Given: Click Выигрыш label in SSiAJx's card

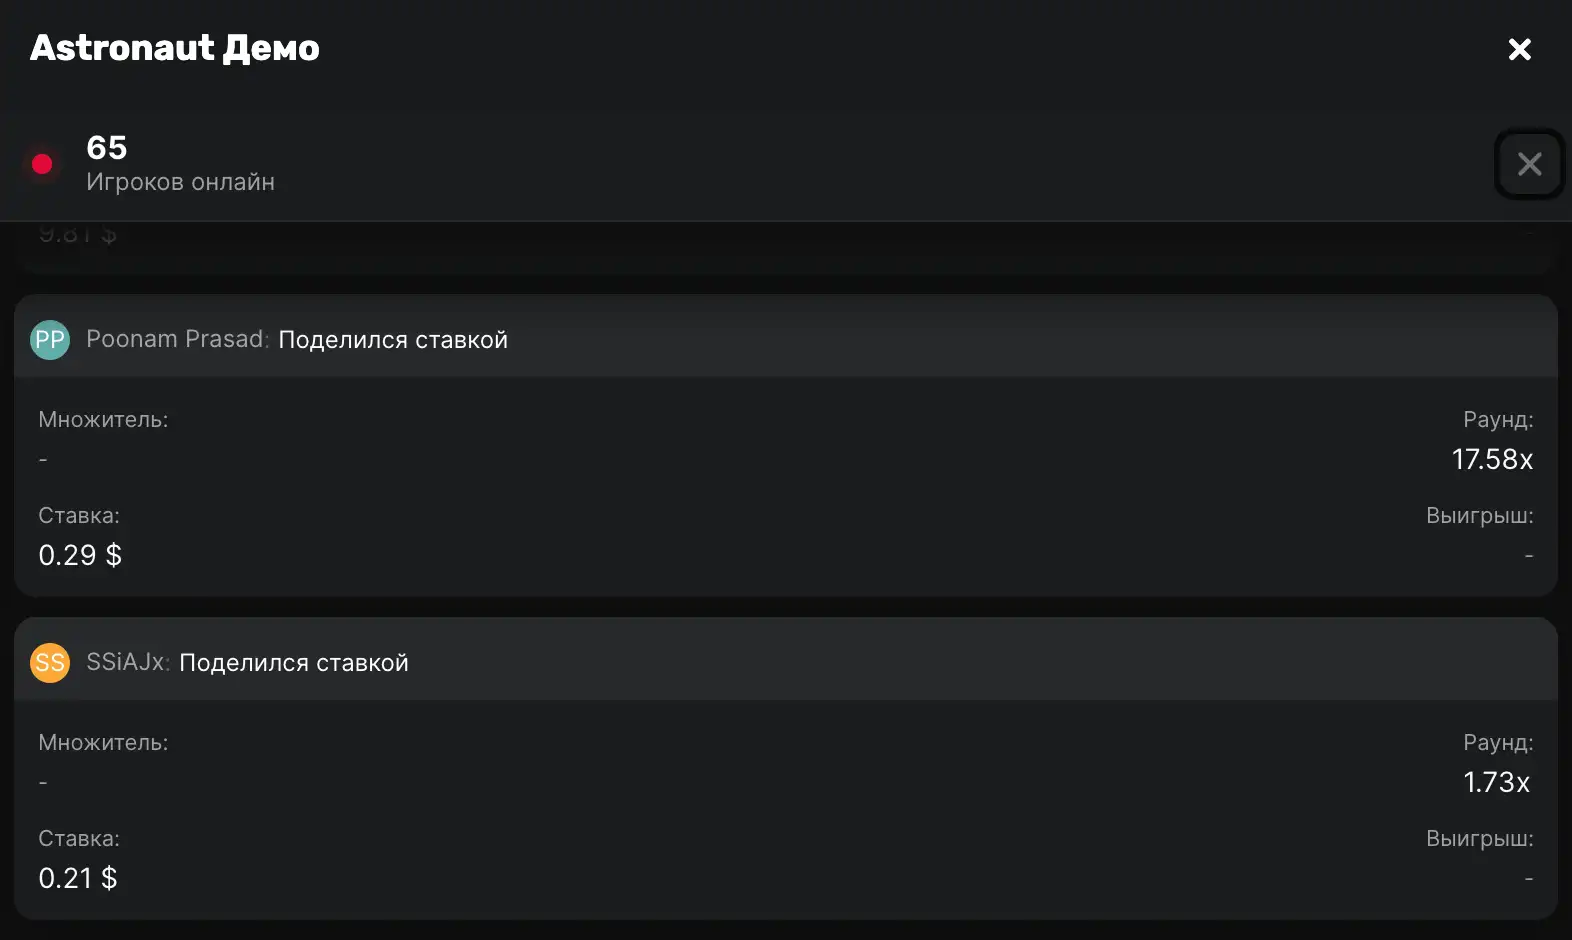Looking at the screenshot, I should pyautogui.click(x=1479, y=839).
